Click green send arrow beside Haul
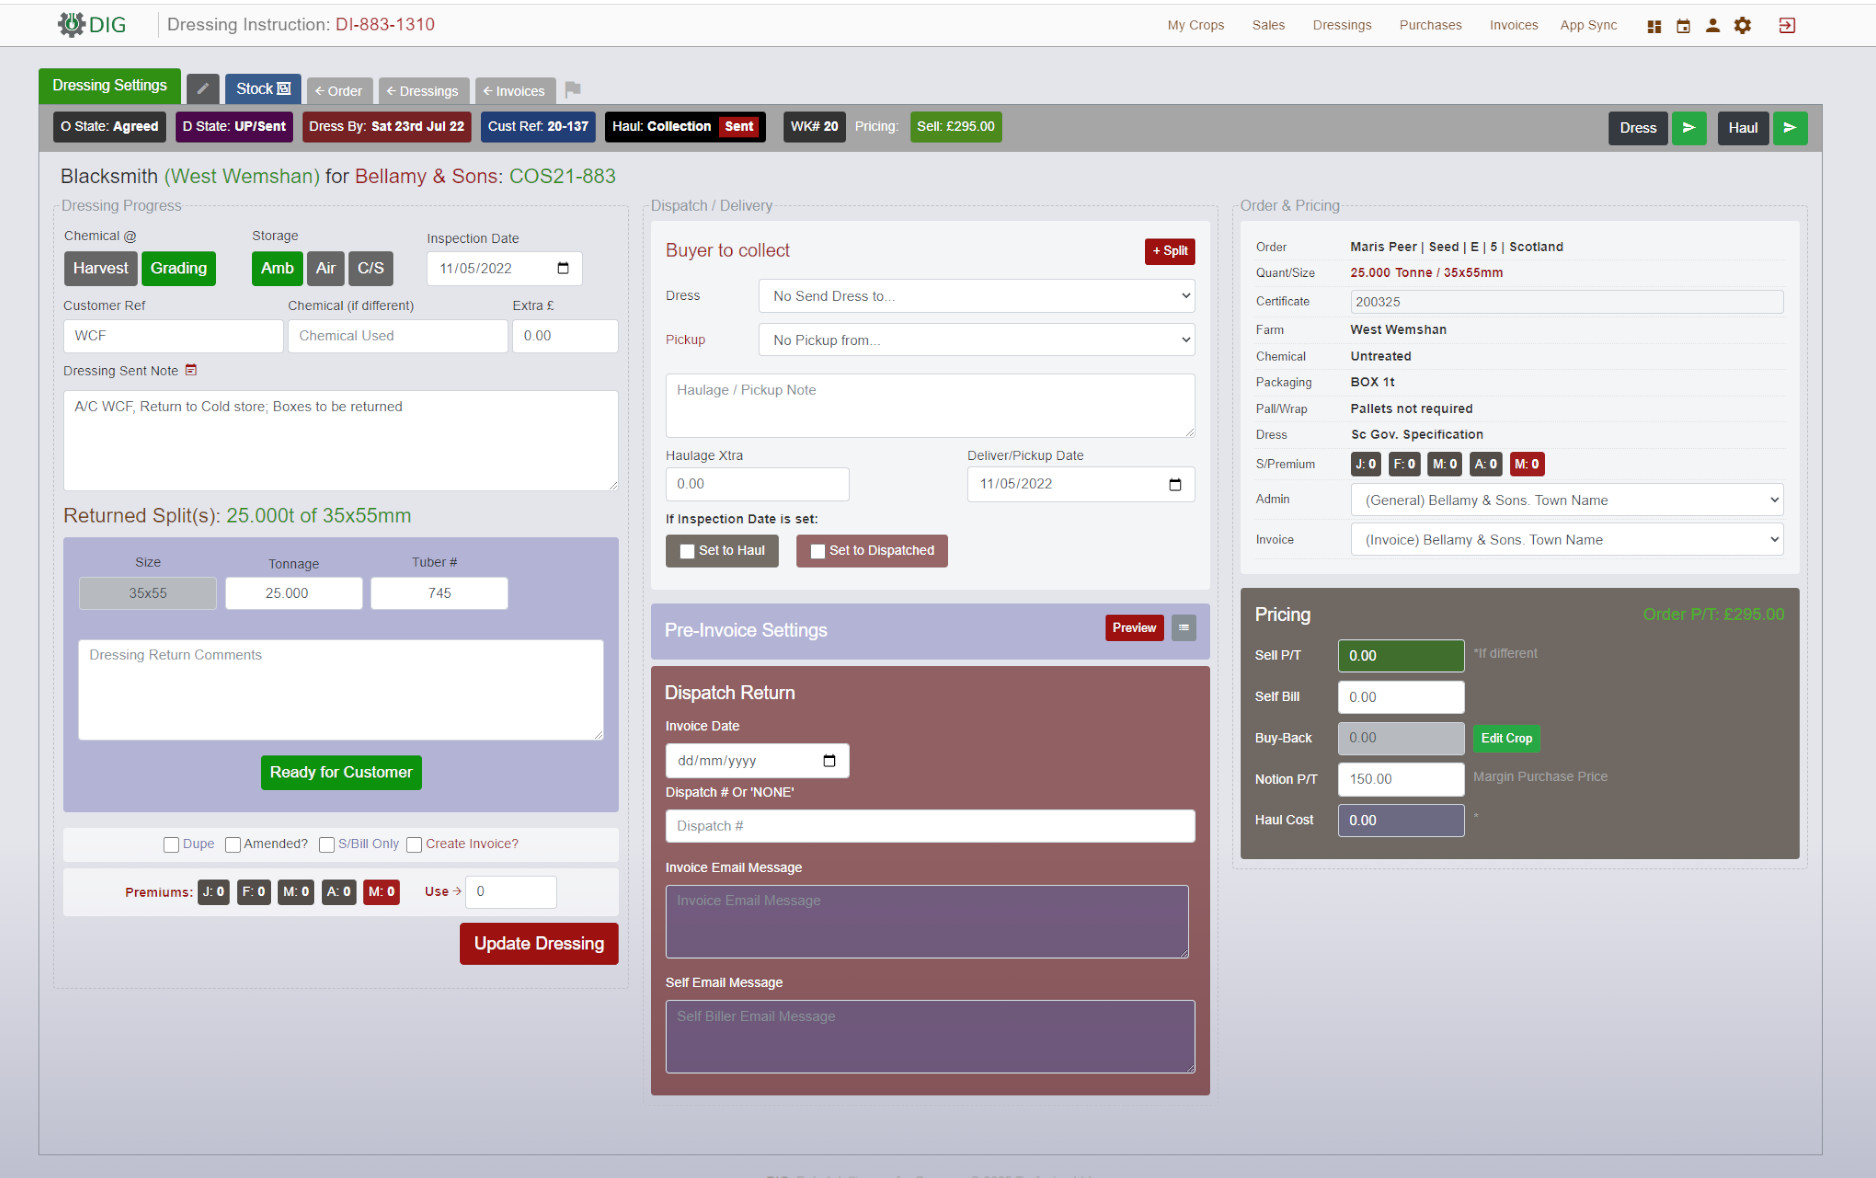Image resolution: width=1876 pixels, height=1178 pixels. [1789, 128]
